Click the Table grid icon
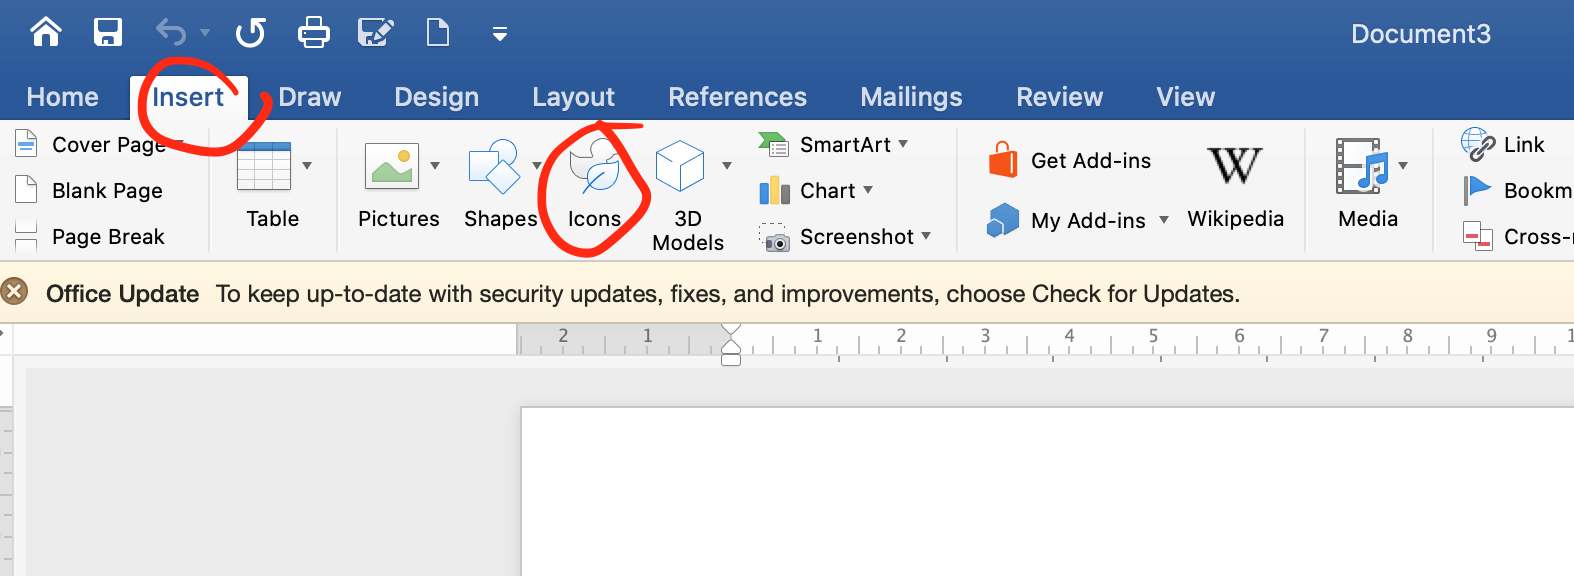The image size is (1574, 576). tap(264, 166)
